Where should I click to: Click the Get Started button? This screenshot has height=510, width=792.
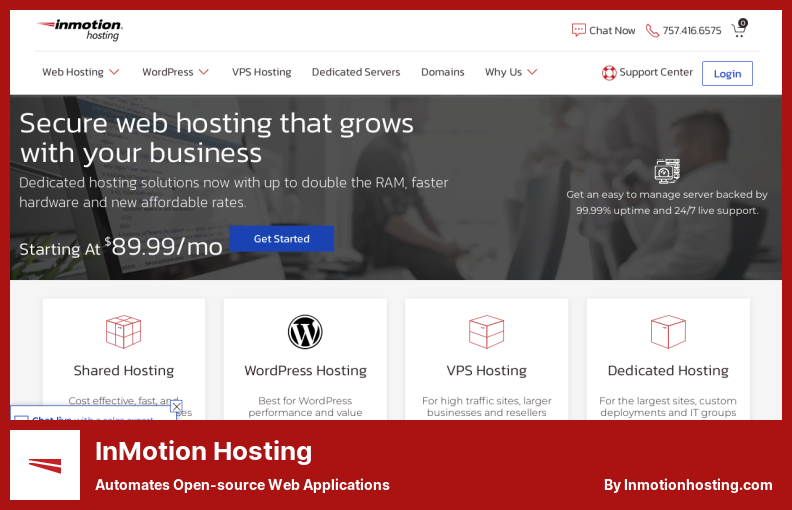(x=281, y=239)
